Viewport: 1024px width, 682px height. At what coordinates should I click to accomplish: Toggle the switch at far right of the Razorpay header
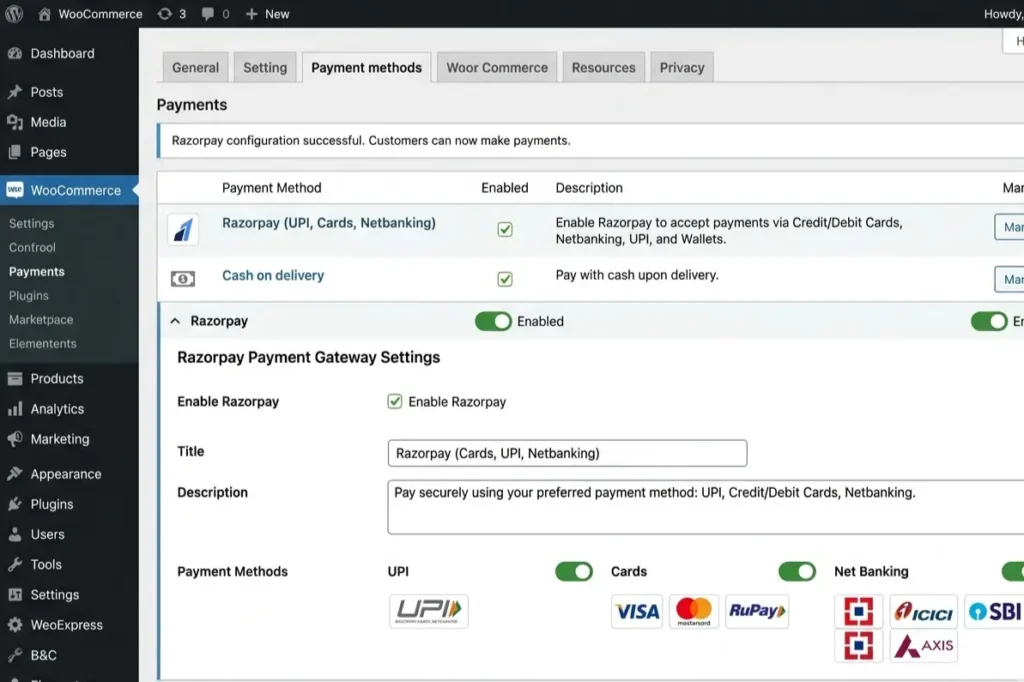(x=989, y=321)
